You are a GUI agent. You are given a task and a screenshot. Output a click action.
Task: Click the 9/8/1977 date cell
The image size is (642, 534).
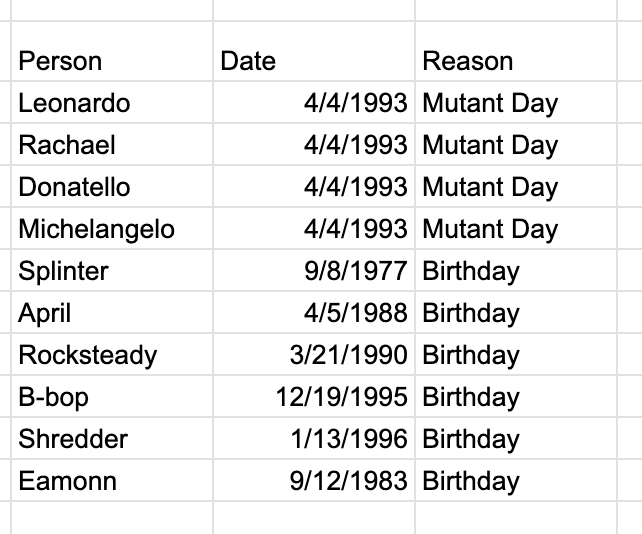click(314, 271)
